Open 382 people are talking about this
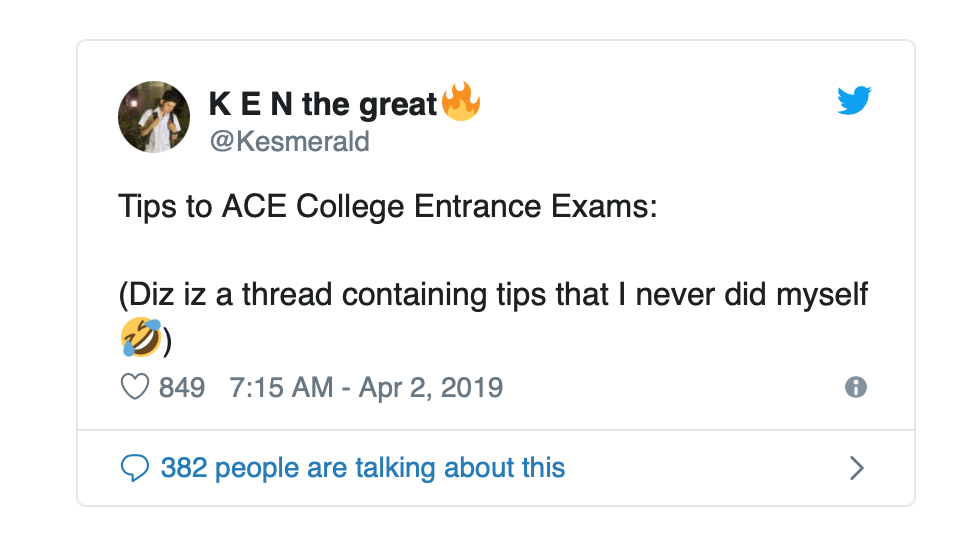This screenshot has width=971, height=544. 363,468
